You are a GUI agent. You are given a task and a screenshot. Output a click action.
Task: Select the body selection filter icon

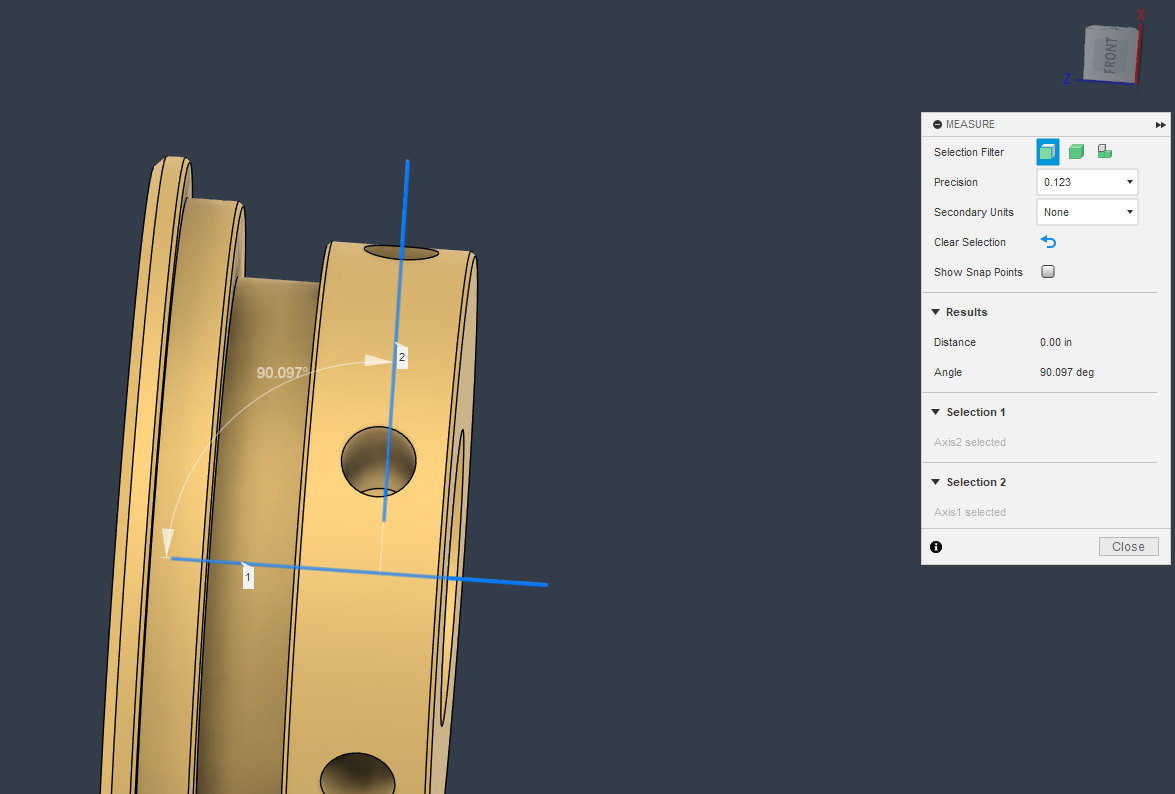pyautogui.click(x=1076, y=152)
